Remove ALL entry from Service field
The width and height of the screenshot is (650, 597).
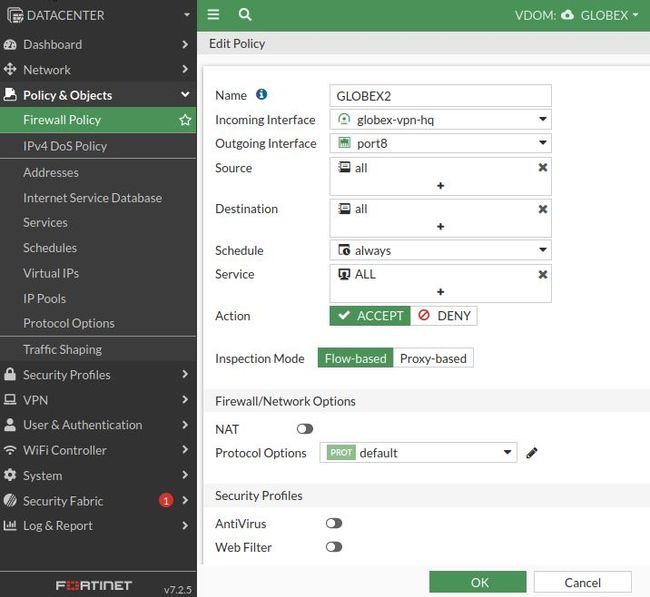[x=543, y=274]
